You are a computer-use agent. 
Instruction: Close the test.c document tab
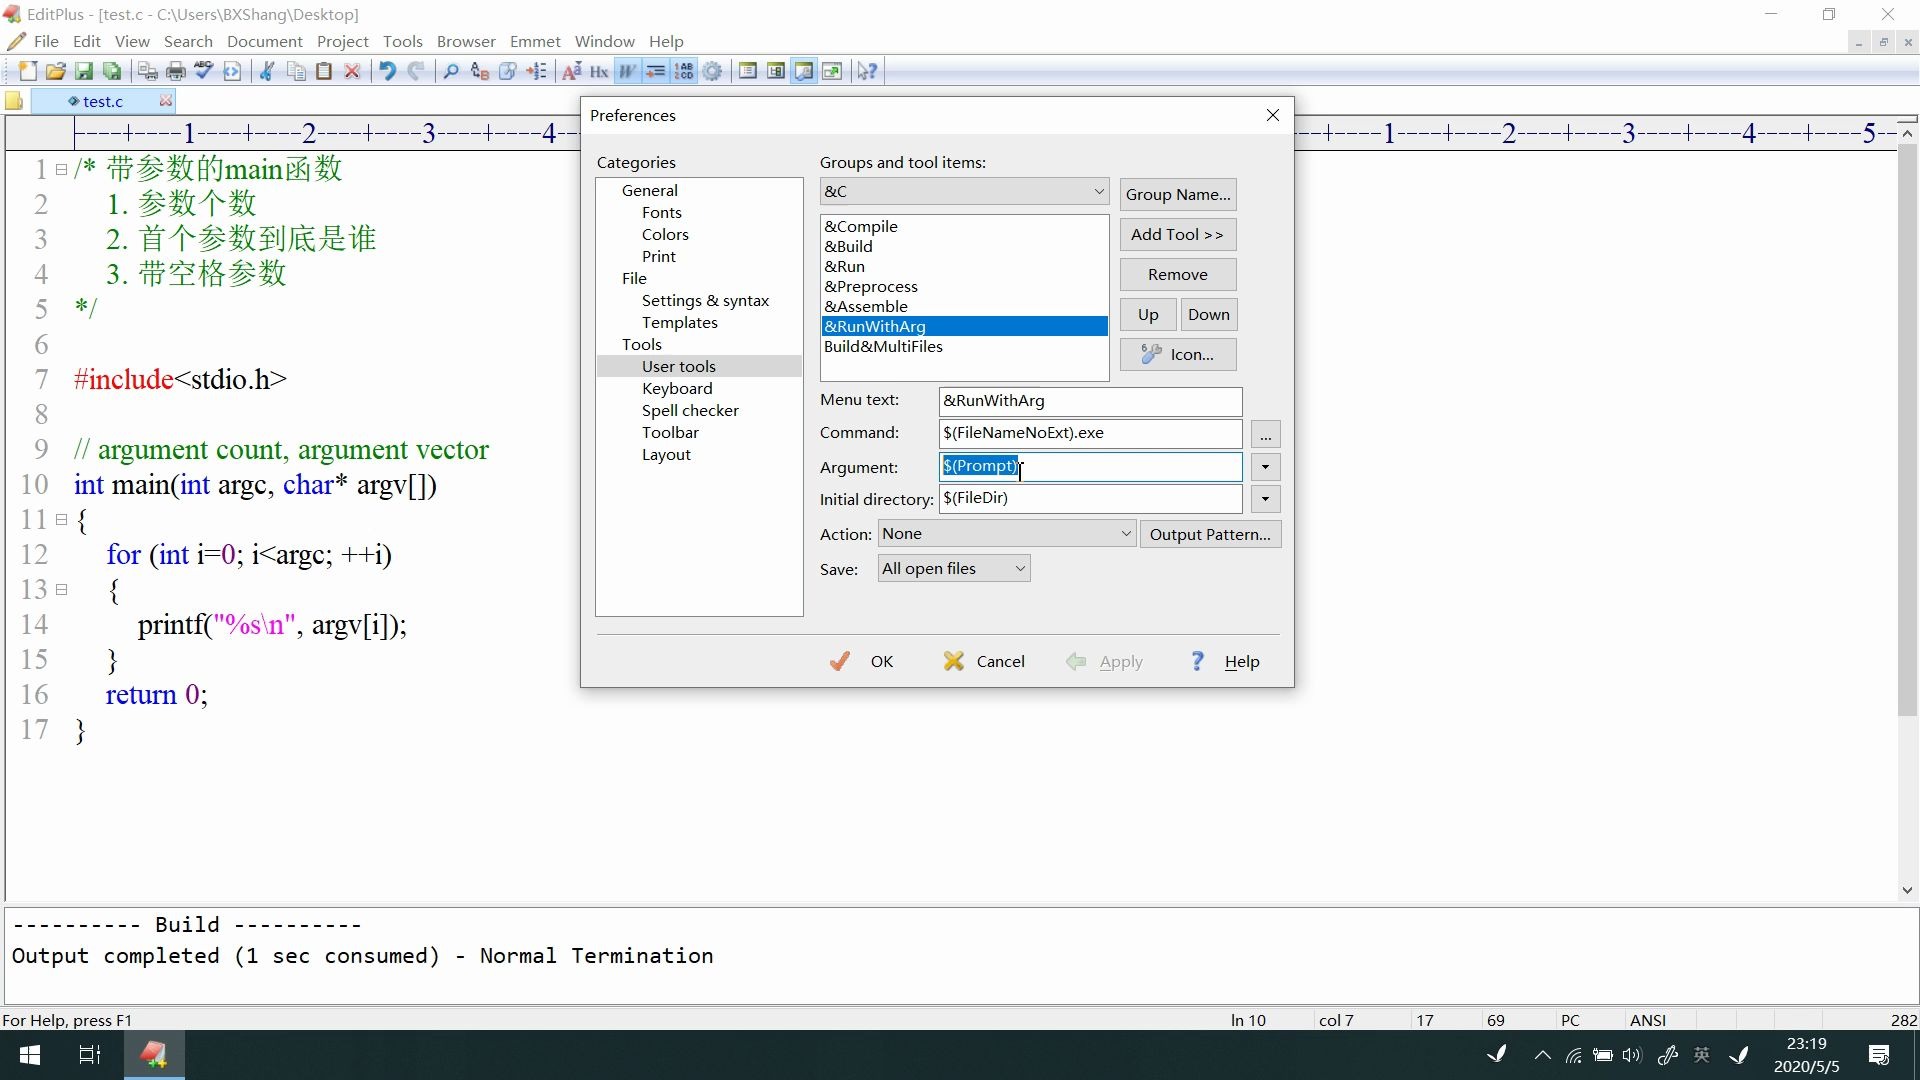point(166,100)
